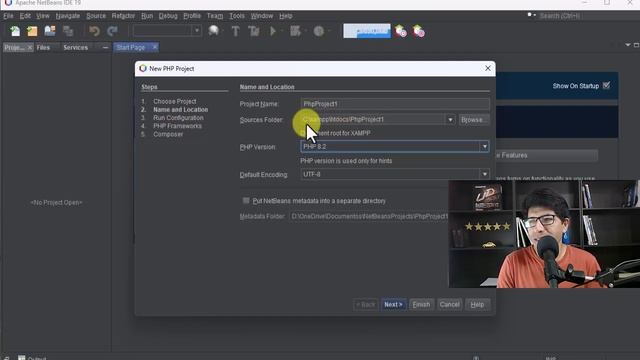This screenshot has height=360, width=640.
Task: Click the Help button in dialog
Action: 477,304
